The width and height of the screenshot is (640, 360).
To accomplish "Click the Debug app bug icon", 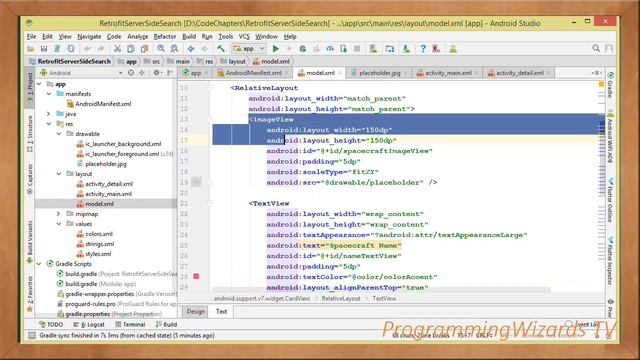I will [x=302, y=49].
